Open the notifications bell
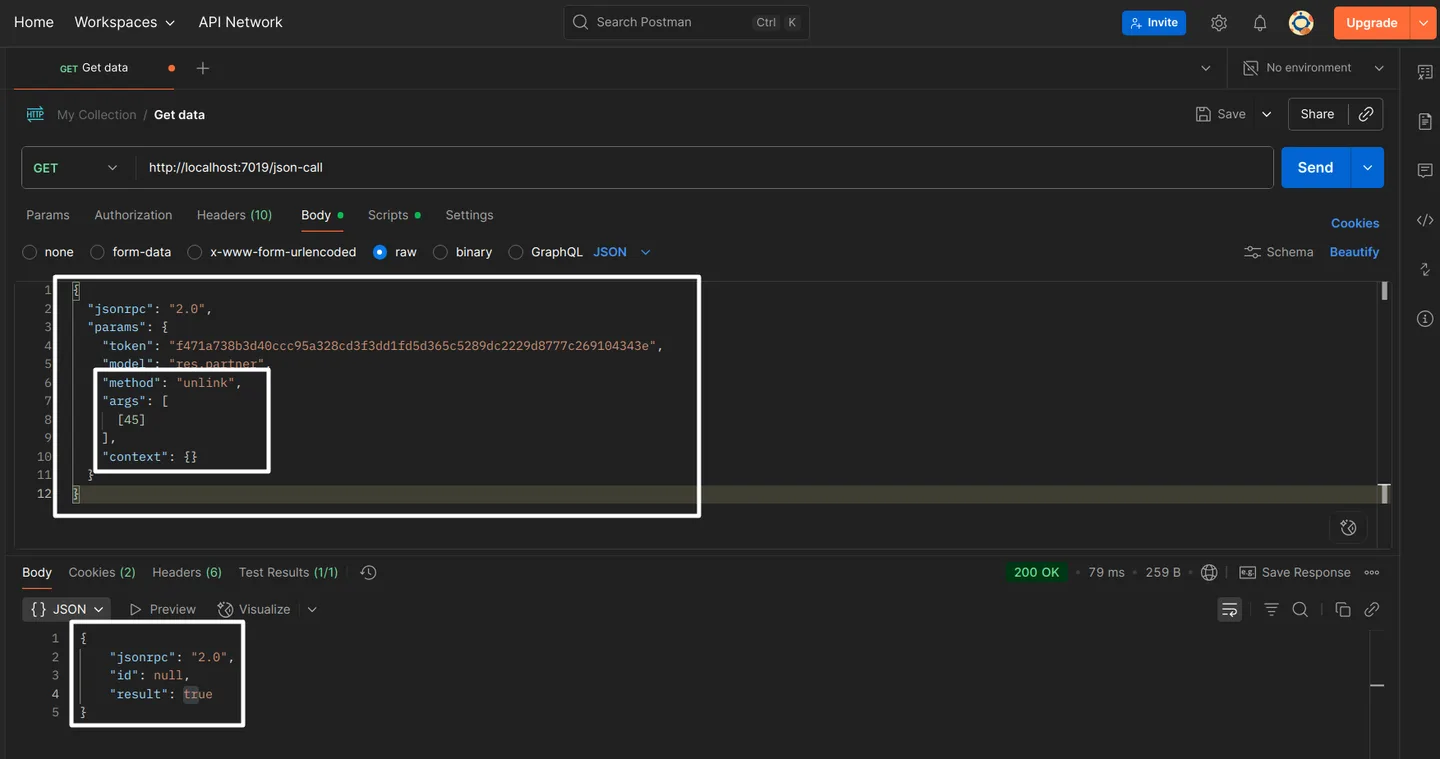 tap(1260, 23)
